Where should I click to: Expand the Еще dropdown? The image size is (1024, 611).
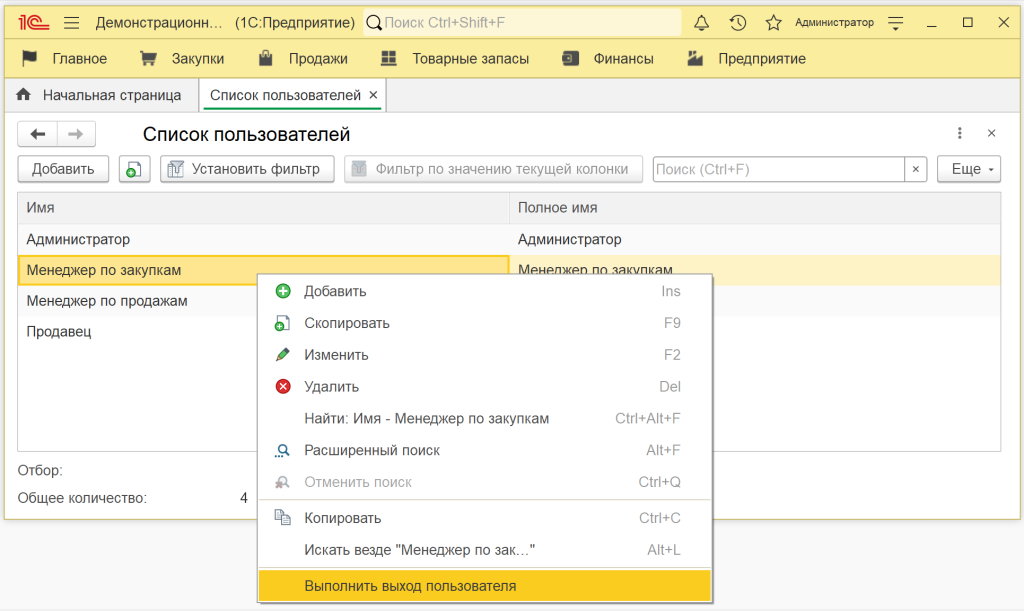969,169
